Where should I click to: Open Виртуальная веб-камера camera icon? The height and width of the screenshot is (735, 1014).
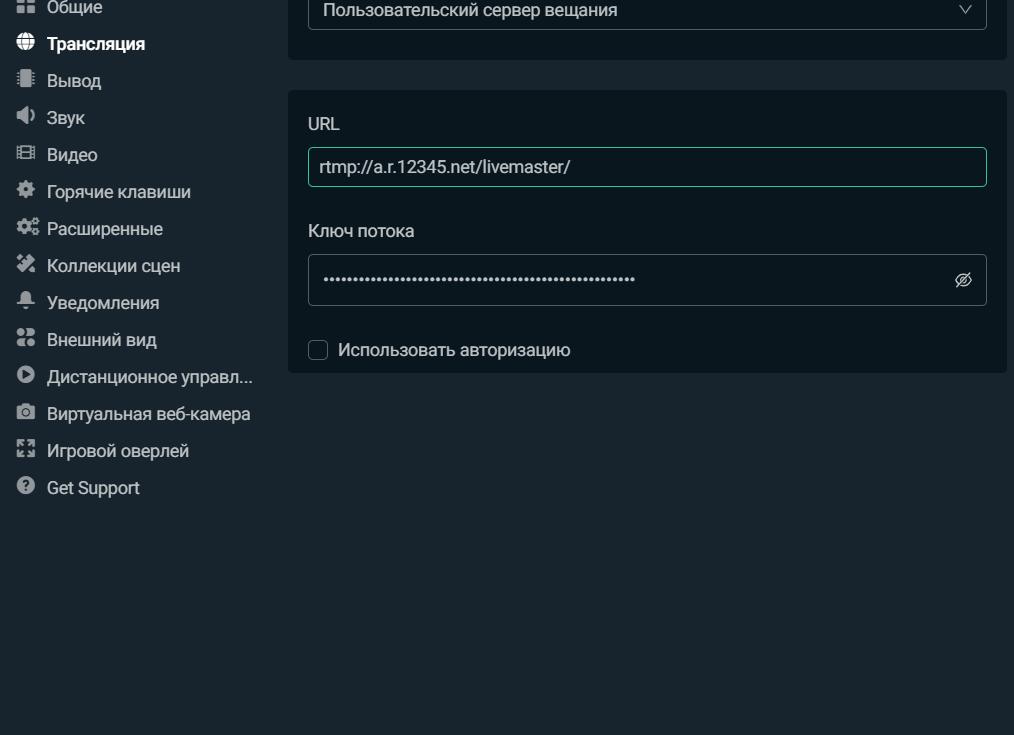[x=26, y=413]
